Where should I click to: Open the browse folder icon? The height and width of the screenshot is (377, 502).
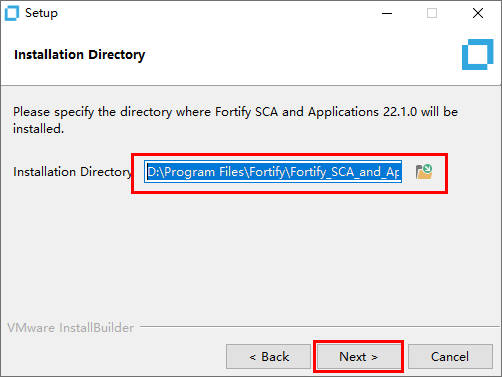click(424, 172)
